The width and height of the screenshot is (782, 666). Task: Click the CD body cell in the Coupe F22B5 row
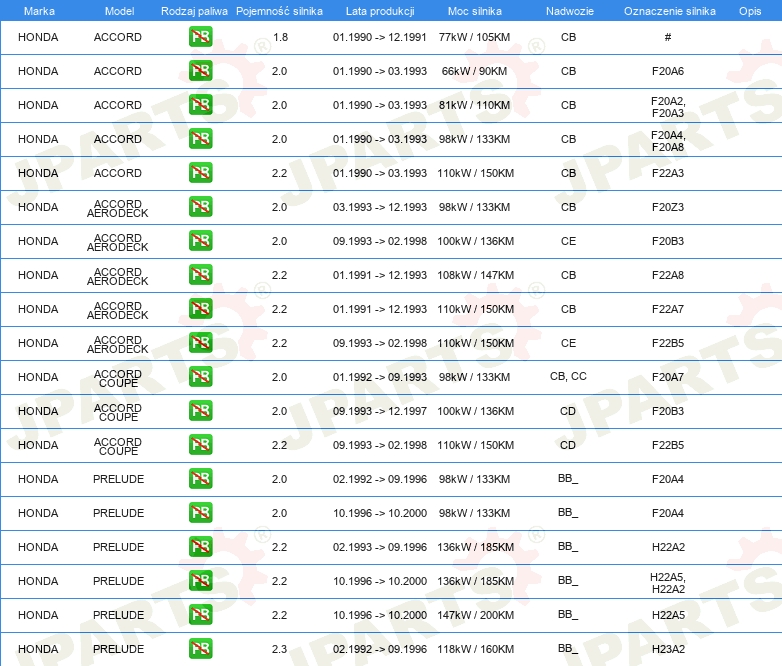pos(568,444)
